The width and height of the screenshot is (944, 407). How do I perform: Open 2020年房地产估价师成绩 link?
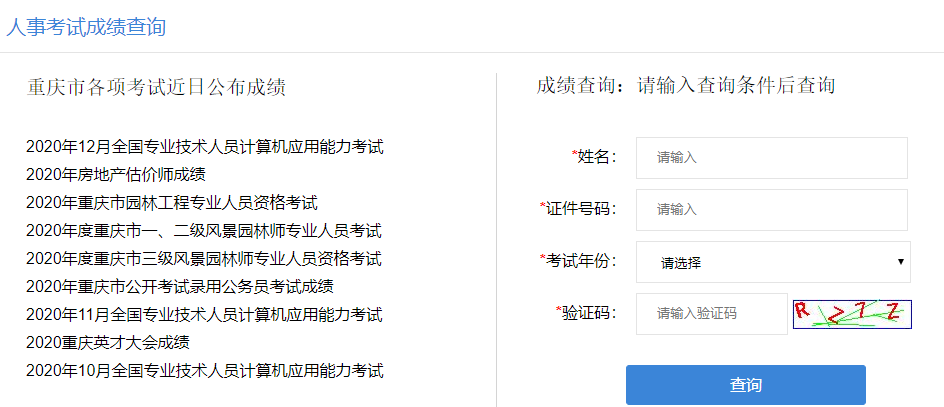[116, 175]
